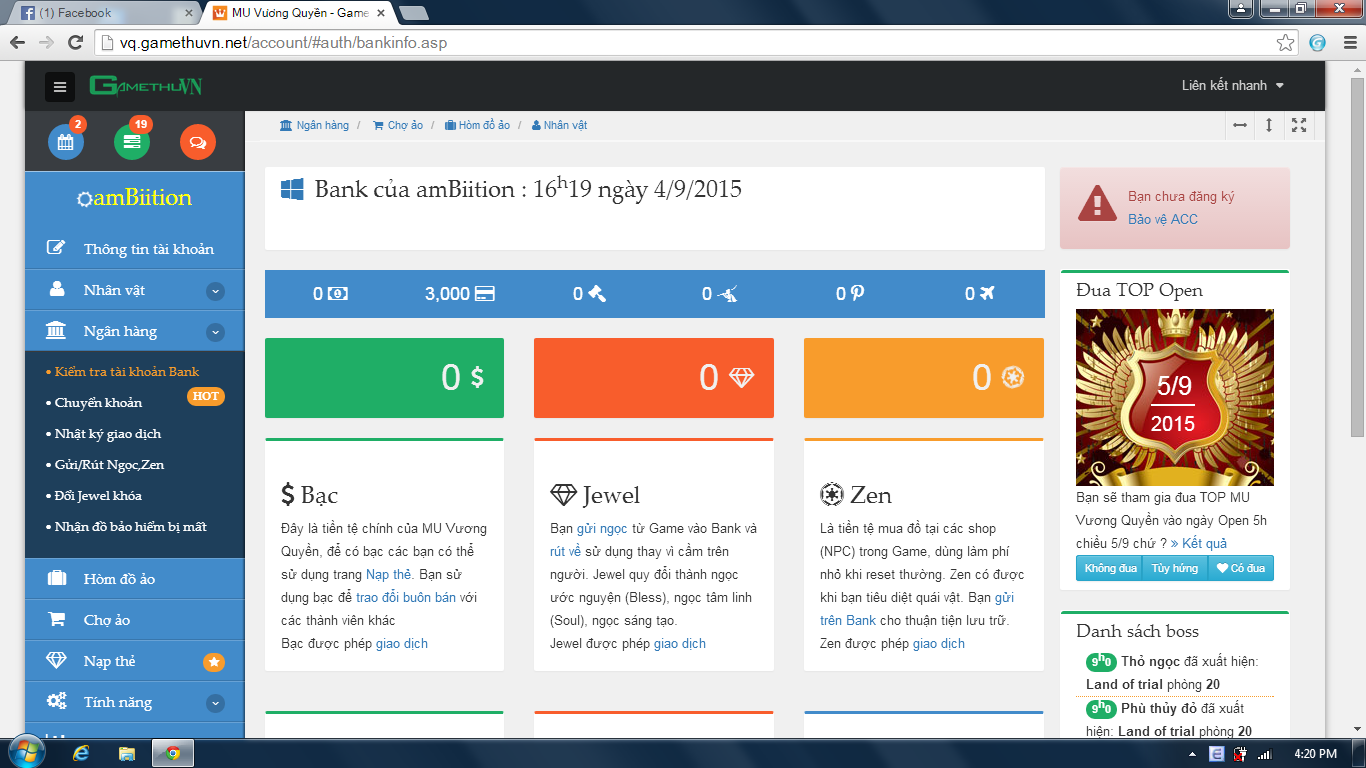Open Nhận đồ bảo hiểm bị mất item
The image size is (1366, 768).
(131, 527)
